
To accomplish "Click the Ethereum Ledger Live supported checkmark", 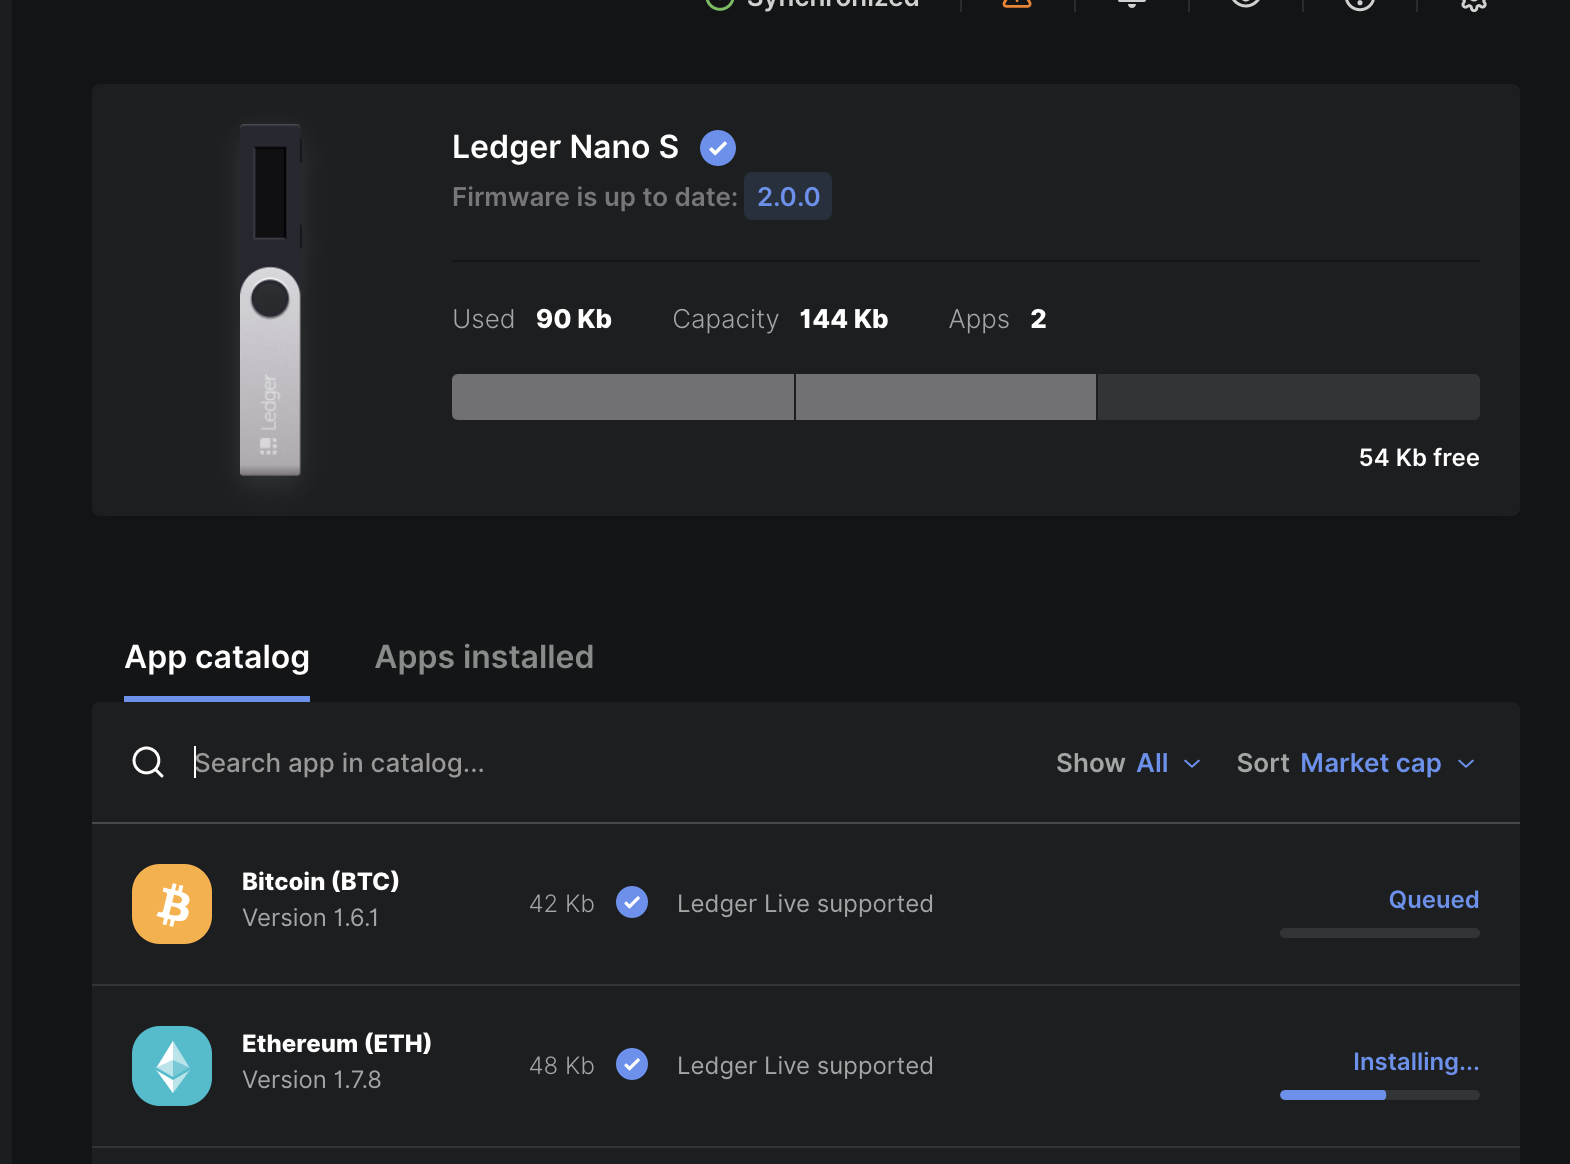I will [x=632, y=1064].
